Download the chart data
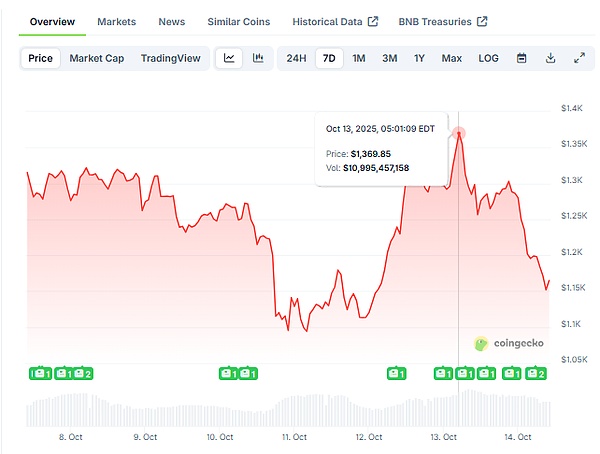Viewport: 600px width, 454px height. (550, 58)
